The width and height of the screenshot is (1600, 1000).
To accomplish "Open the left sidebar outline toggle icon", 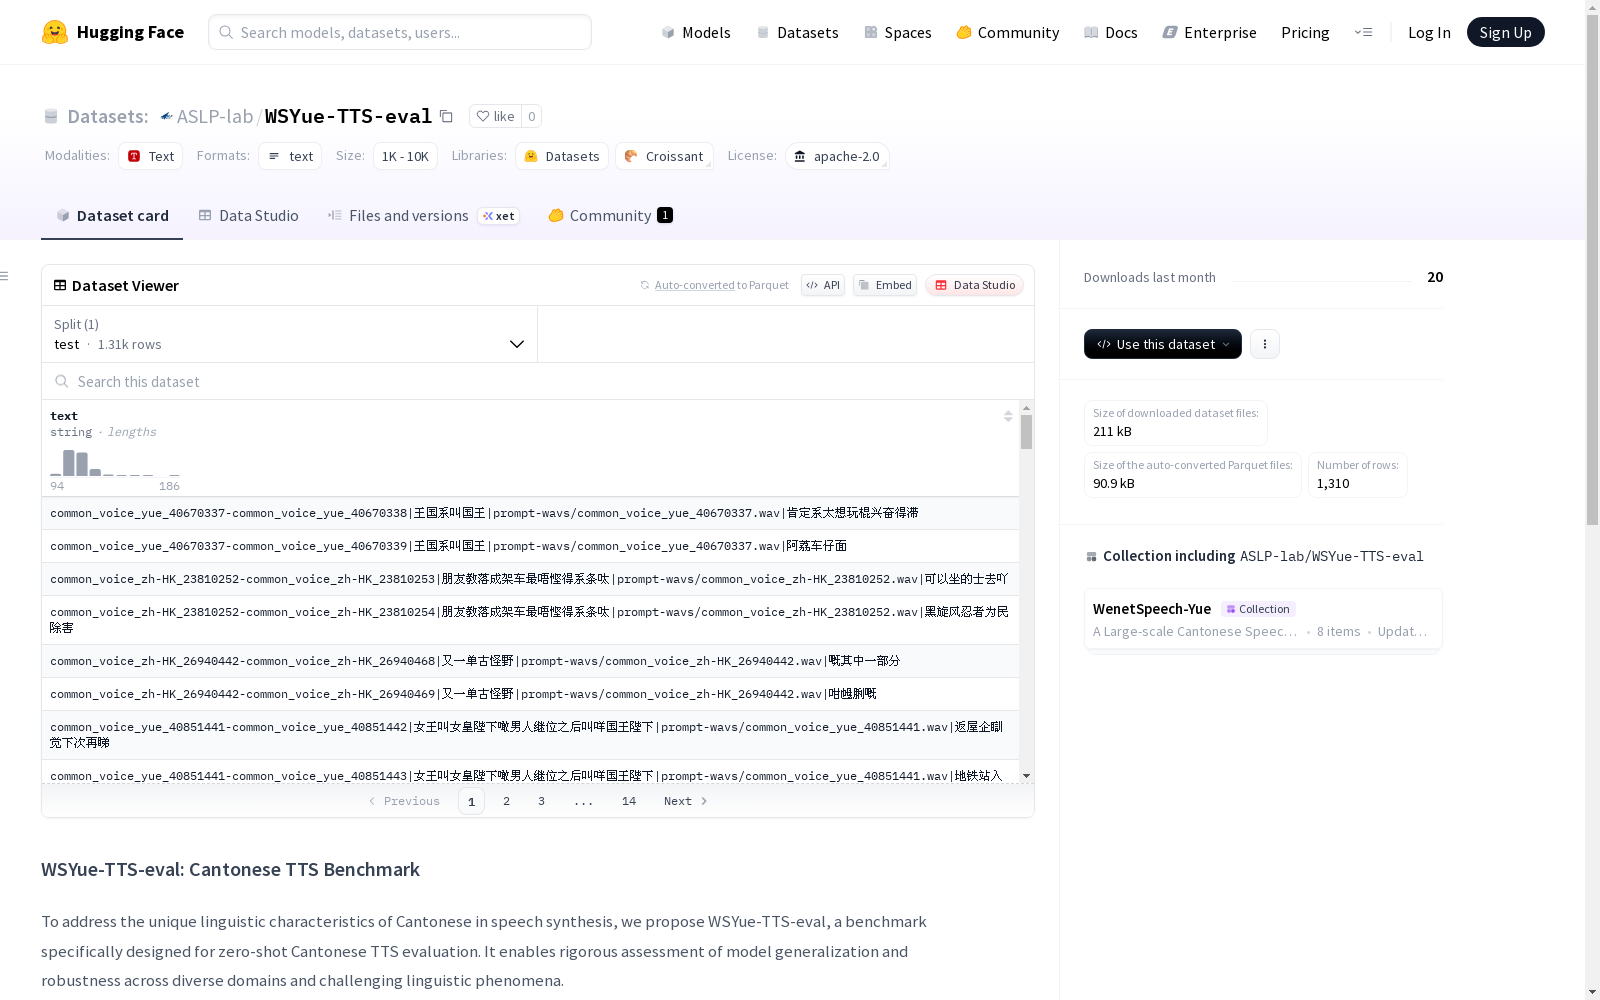I will pos(5,276).
